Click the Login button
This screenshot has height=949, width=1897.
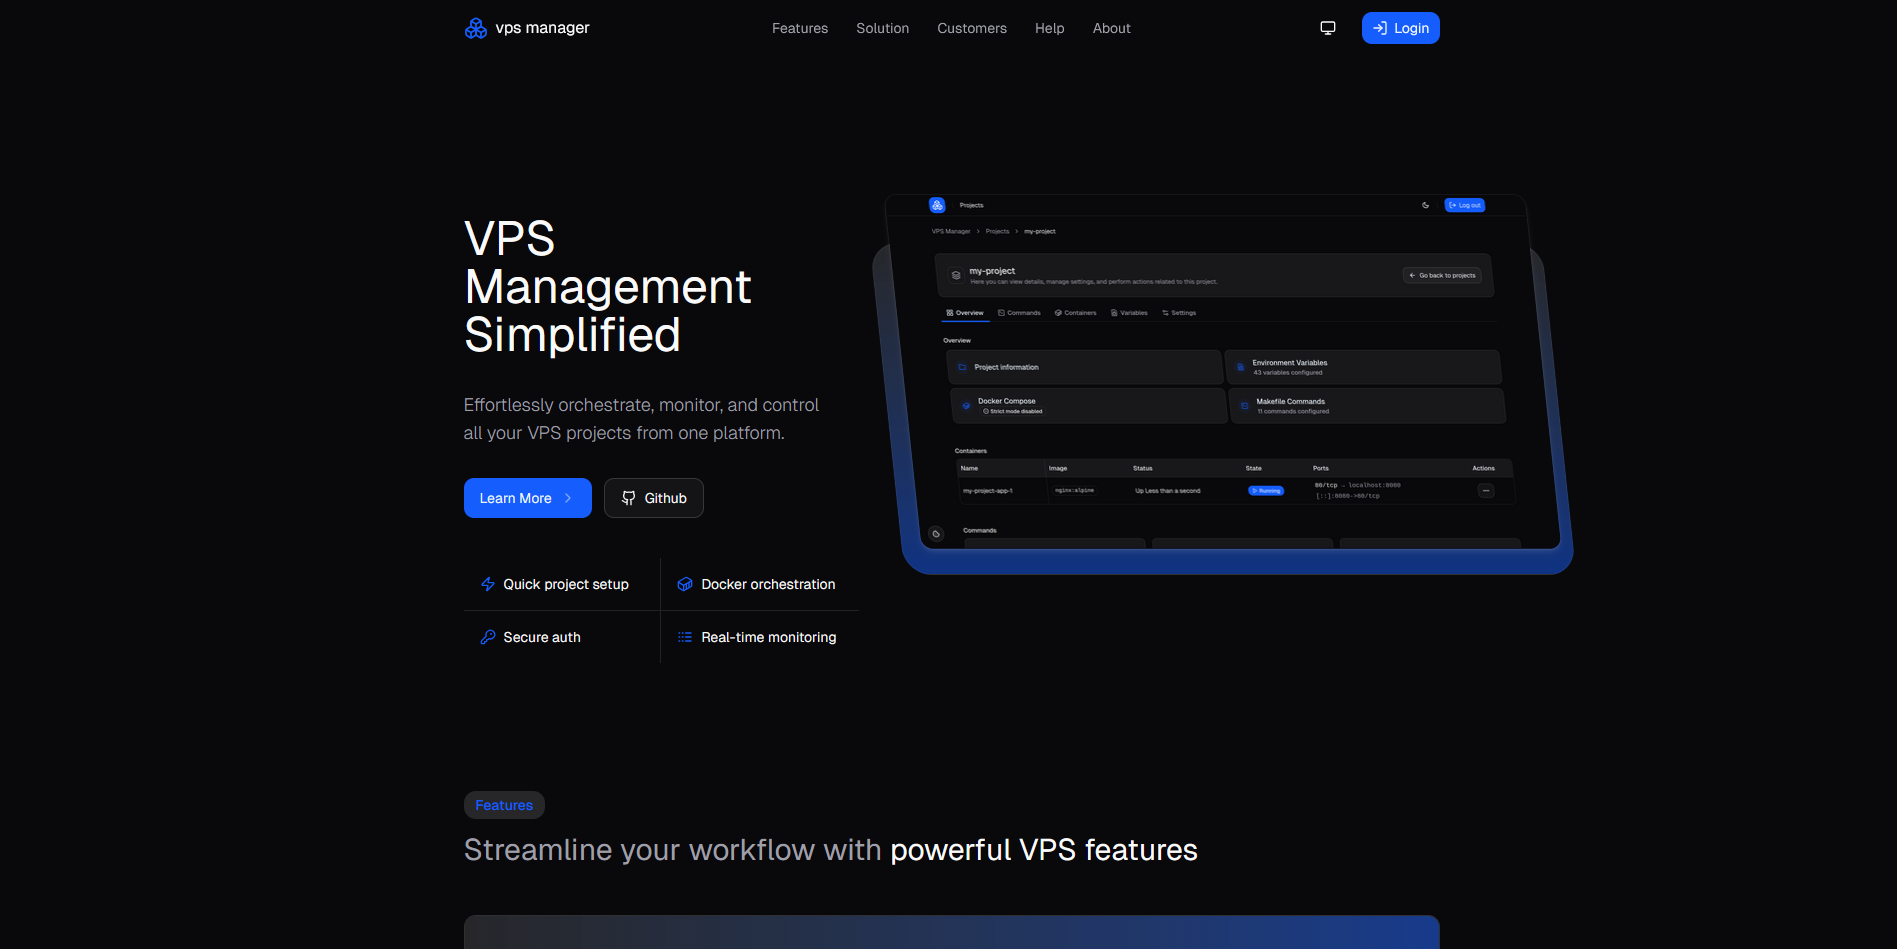[x=1400, y=28]
